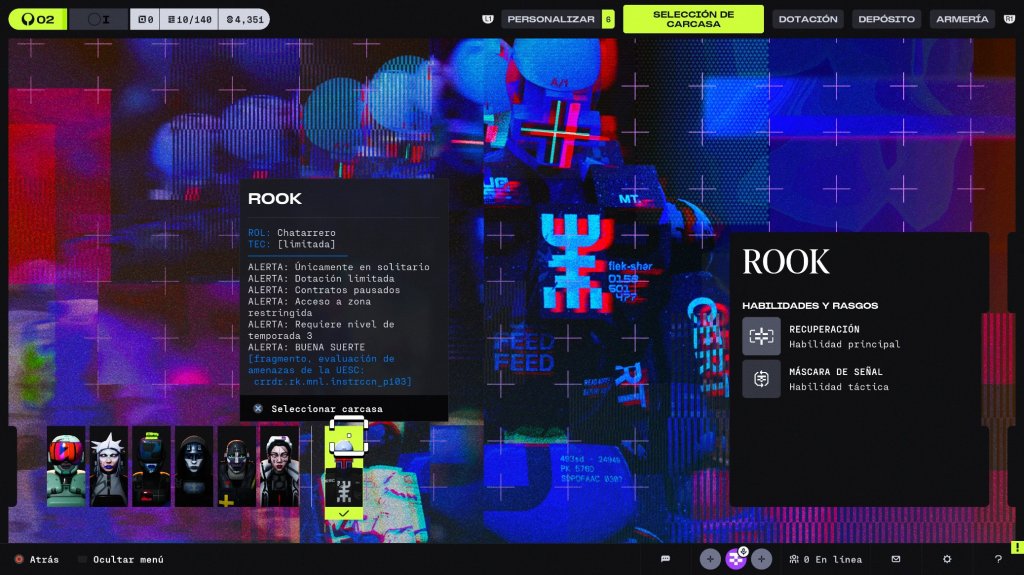Image resolution: width=1024 pixels, height=575 pixels.
Task: Add squad member with right plus icon
Action: (762, 559)
